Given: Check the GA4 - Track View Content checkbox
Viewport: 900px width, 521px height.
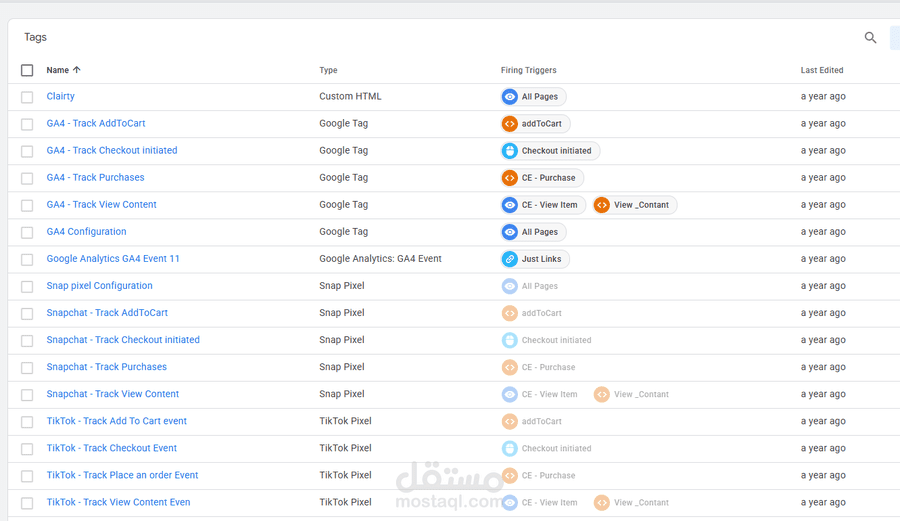Looking at the screenshot, I should (x=27, y=205).
